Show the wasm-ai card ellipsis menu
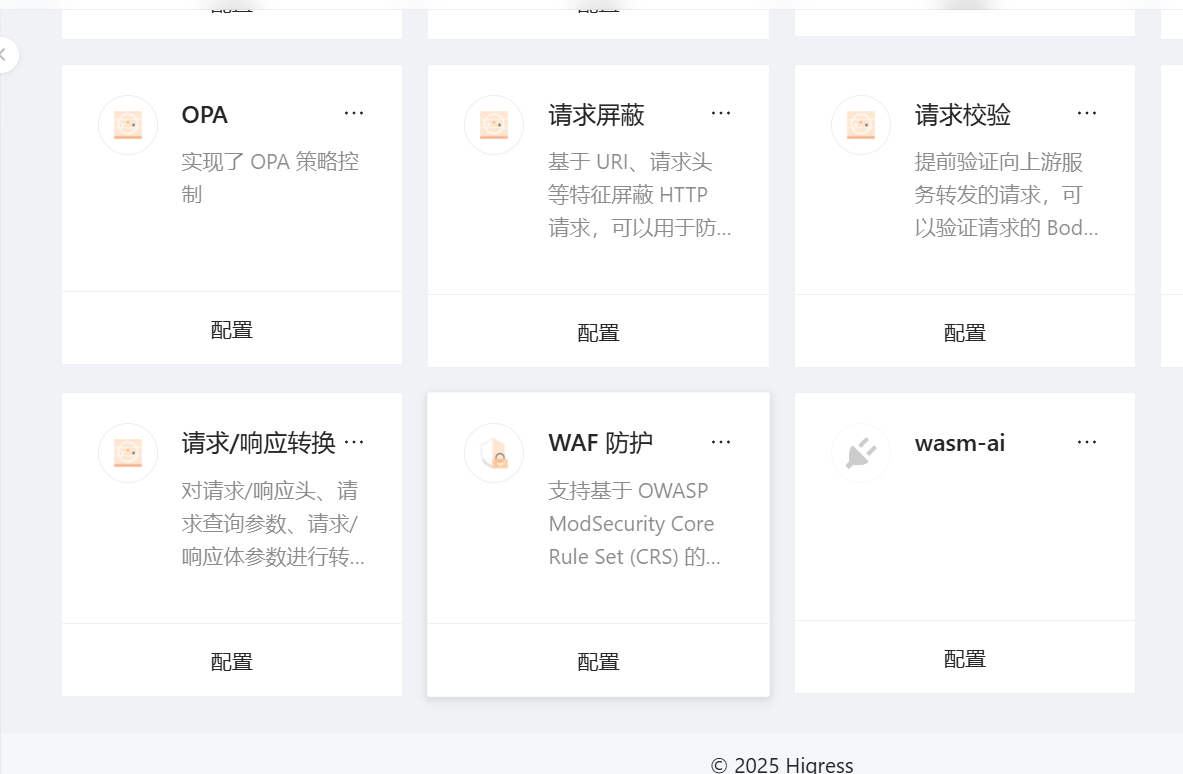 coord(1087,442)
